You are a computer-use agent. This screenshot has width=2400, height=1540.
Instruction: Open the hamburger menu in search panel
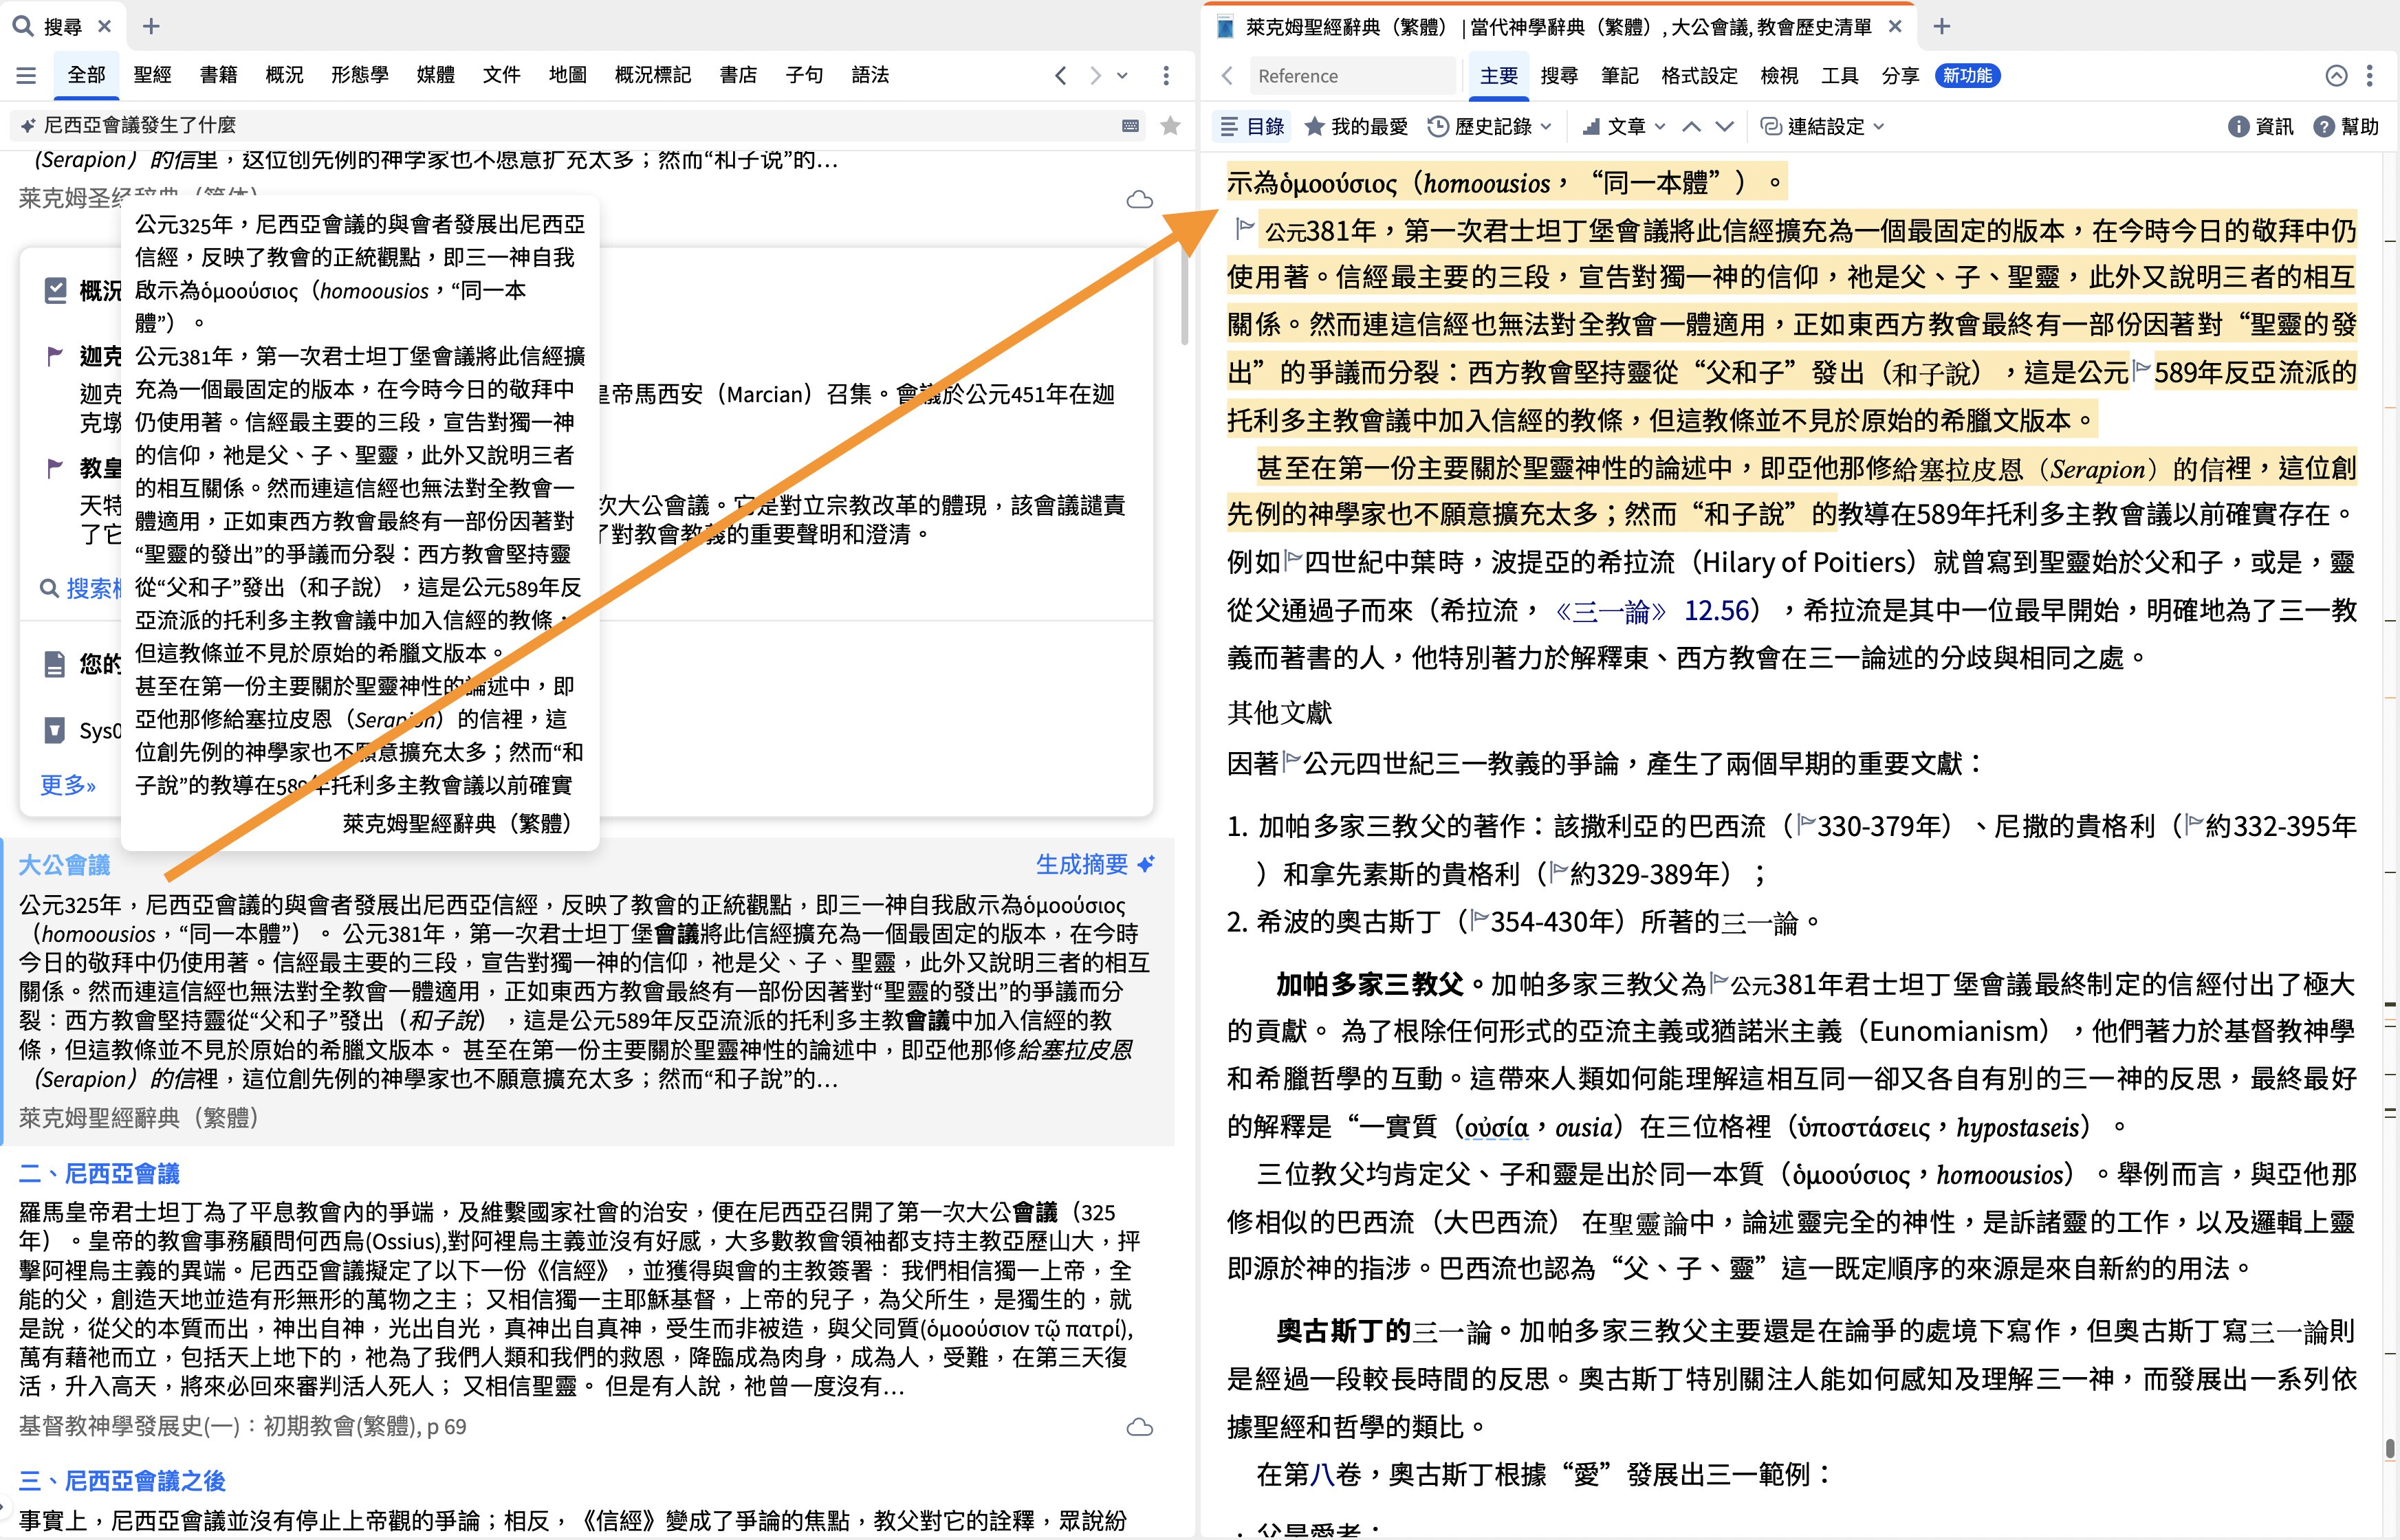[x=27, y=75]
